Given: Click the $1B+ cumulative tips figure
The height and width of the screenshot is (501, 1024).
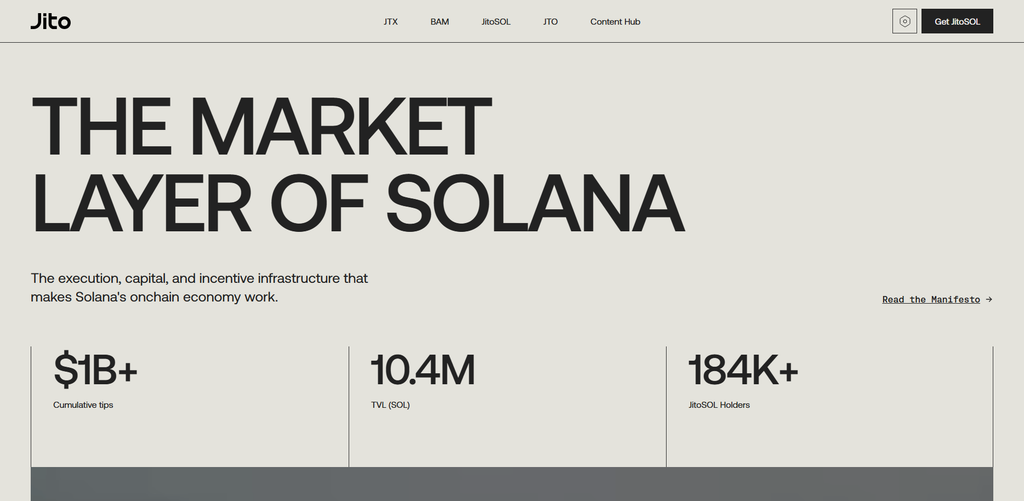Looking at the screenshot, I should [x=95, y=370].
